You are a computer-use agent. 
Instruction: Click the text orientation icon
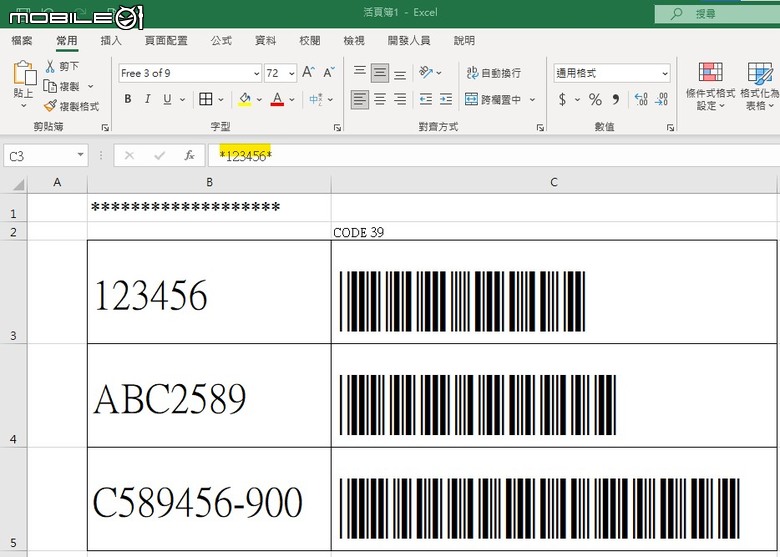click(426, 73)
